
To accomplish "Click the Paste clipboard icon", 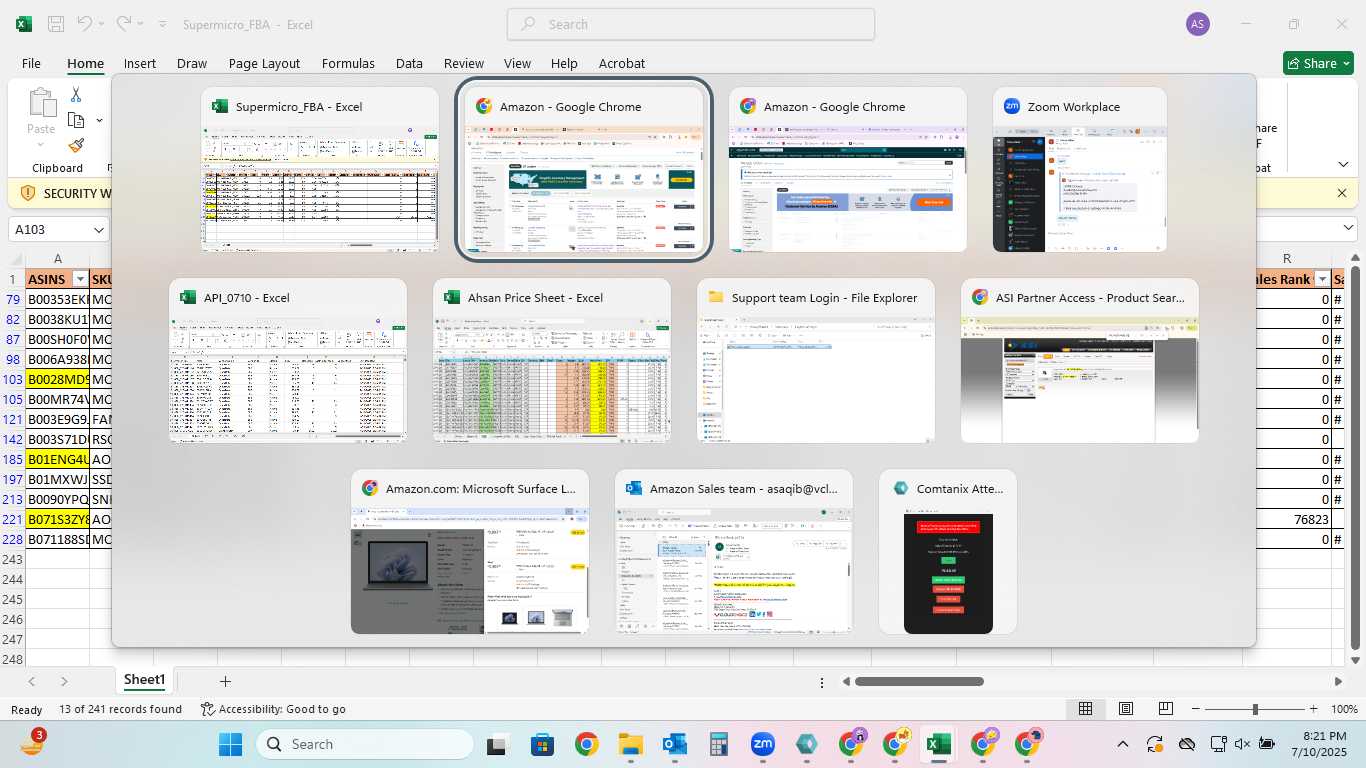I will 42,103.
